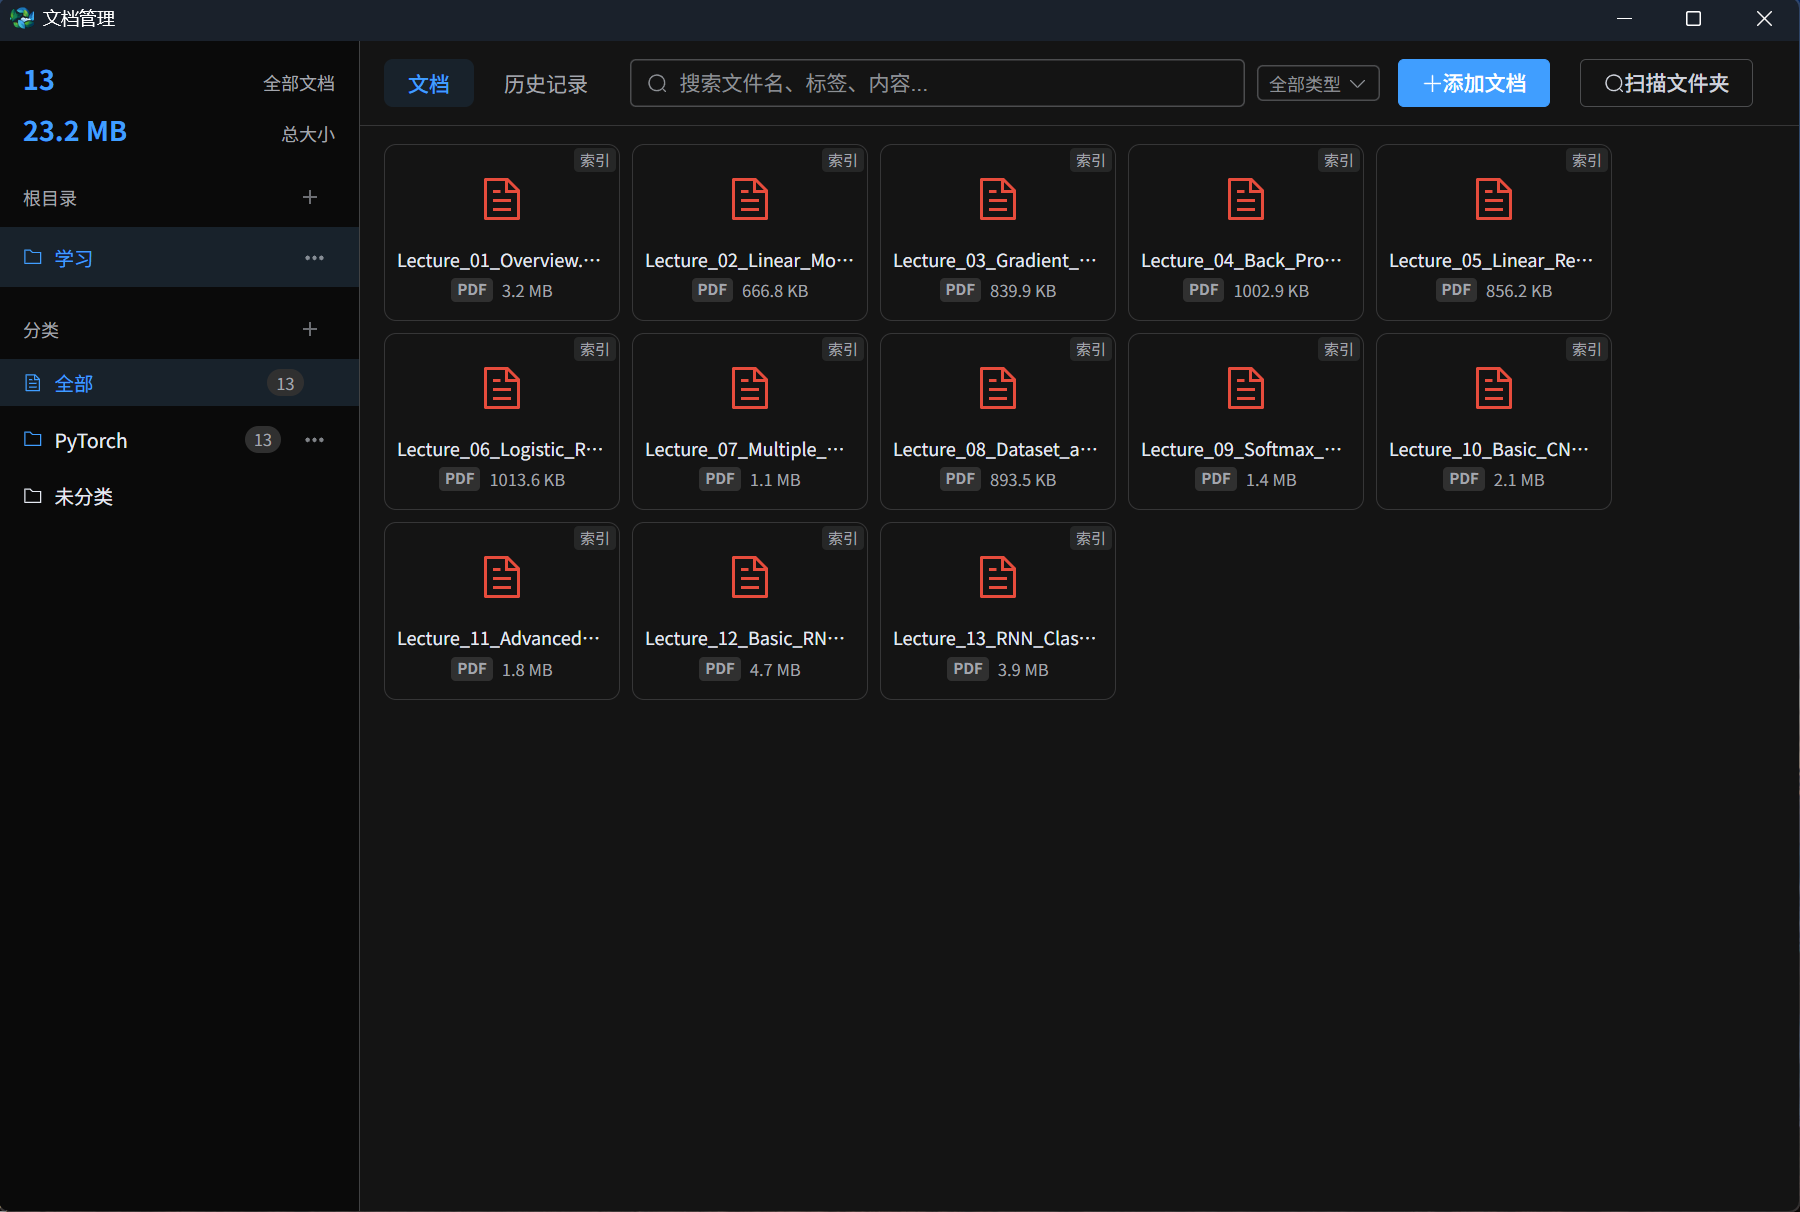Screen dimensions: 1800x1212
Task: Click the PDF icon of Lecture_06_Logistic_R
Action: [x=502, y=388]
